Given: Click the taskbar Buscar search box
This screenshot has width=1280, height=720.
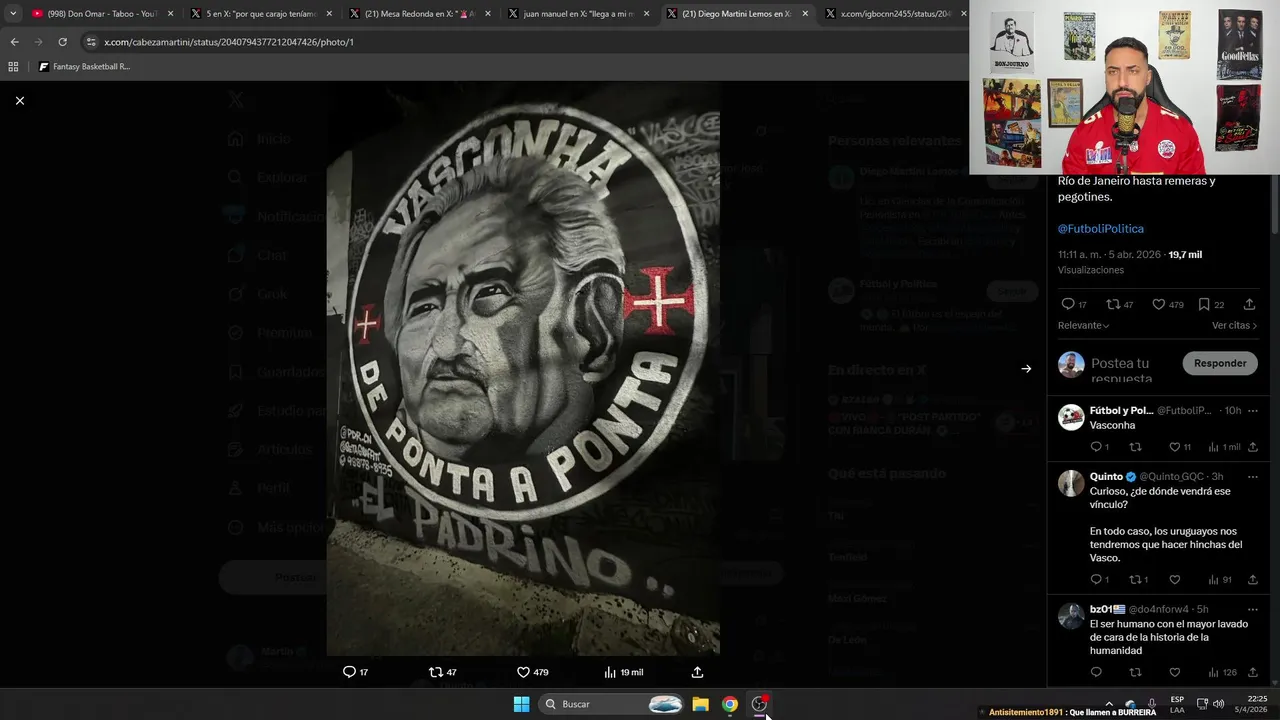Looking at the screenshot, I should pos(613,704).
